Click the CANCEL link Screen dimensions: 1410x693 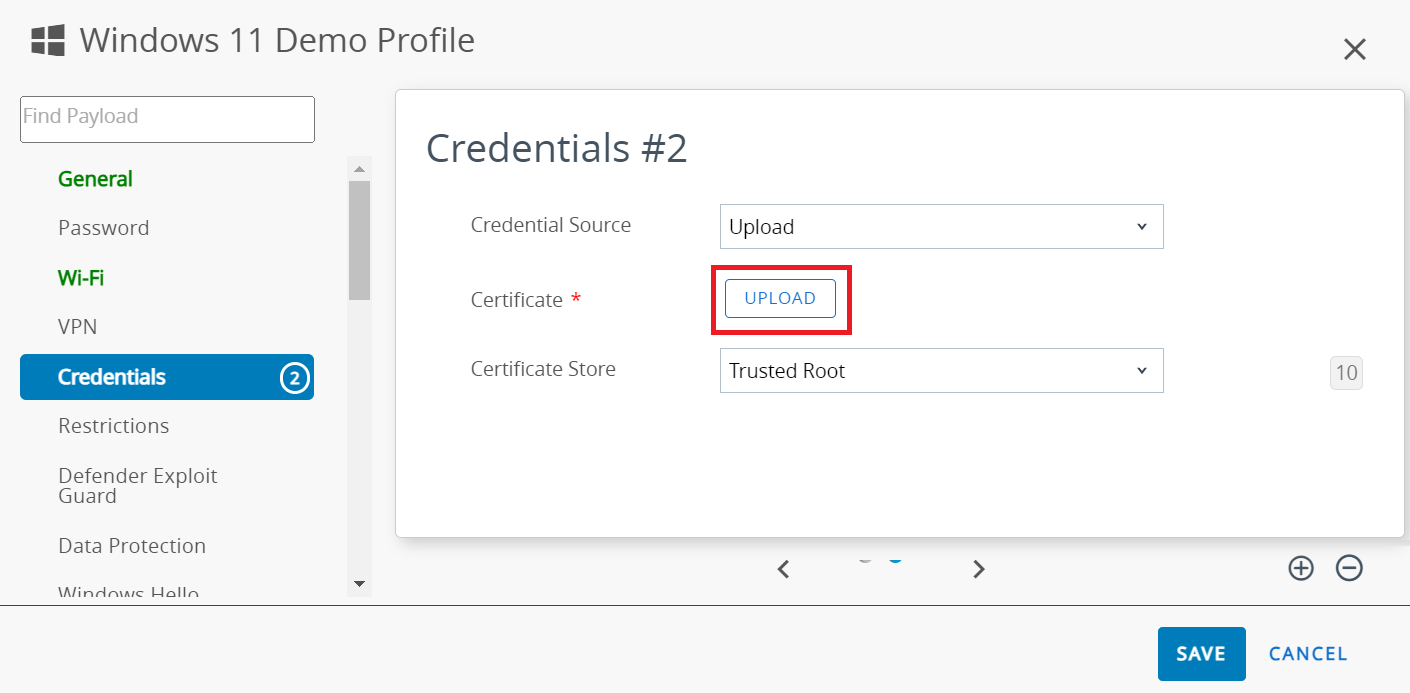pyautogui.click(x=1308, y=654)
